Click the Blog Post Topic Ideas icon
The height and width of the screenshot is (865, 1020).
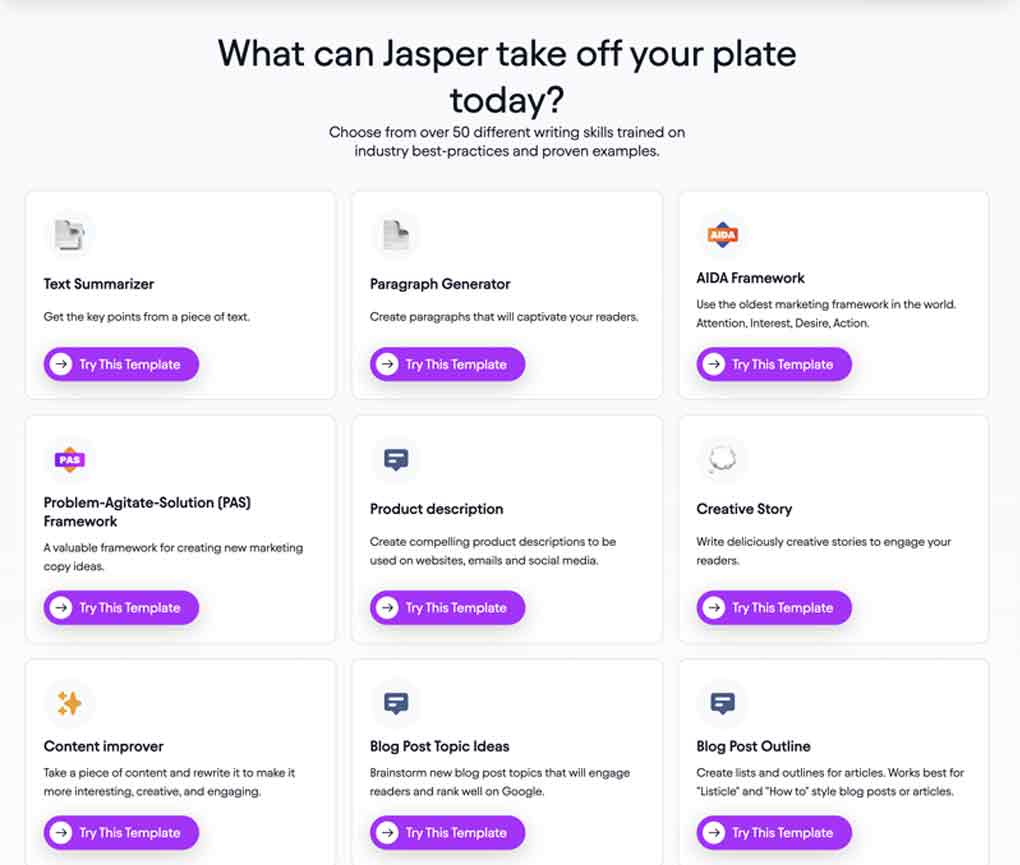point(396,703)
